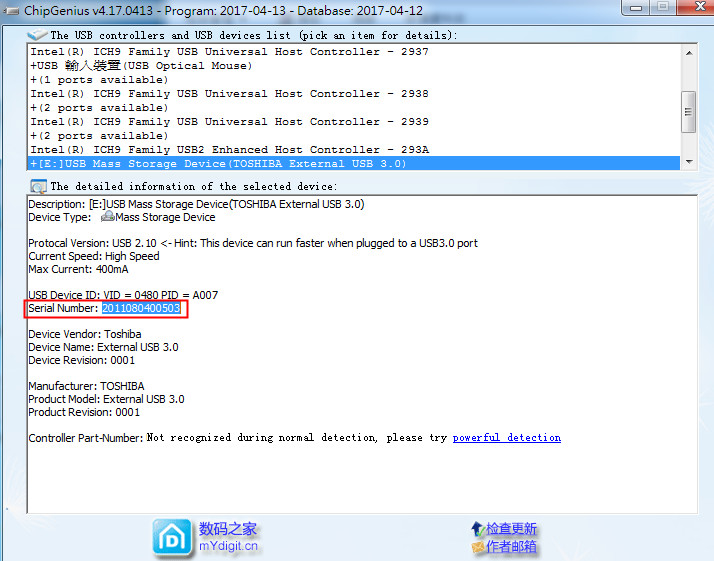Open the 作者邮箱 author email link
Viewport: 714px width, 561px height.
(511, 546)
